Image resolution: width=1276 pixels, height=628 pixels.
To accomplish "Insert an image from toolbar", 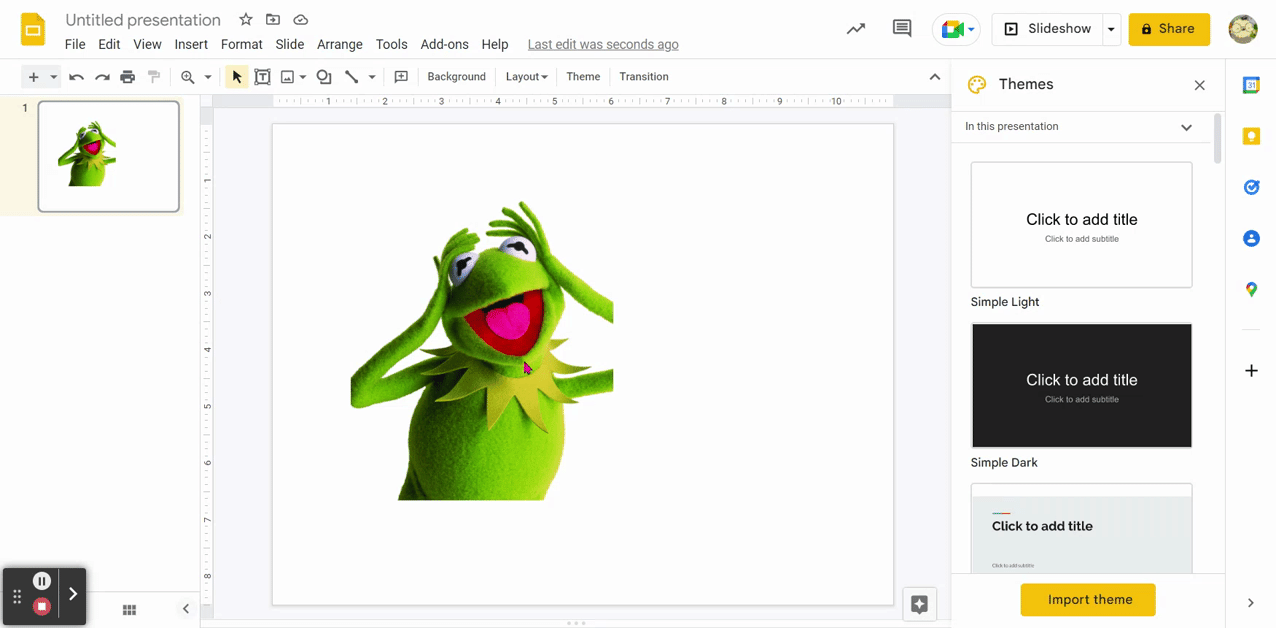I will point(288,77).
